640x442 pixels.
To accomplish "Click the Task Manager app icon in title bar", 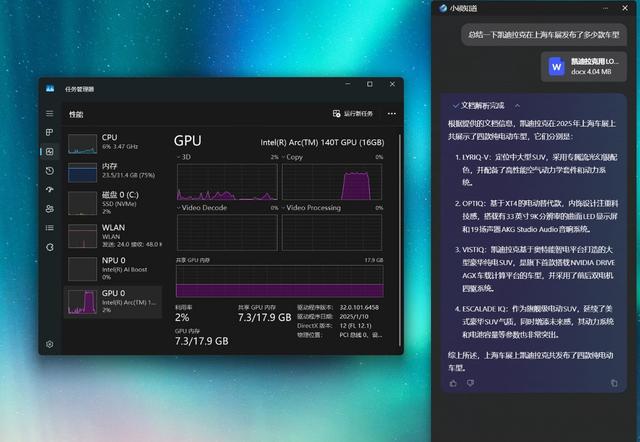I will point(50,89).
